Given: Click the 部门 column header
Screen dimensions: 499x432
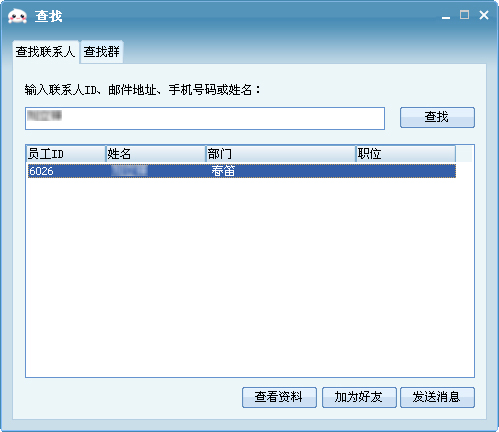Looking at the screenshot, I should [x=281, y=154].
